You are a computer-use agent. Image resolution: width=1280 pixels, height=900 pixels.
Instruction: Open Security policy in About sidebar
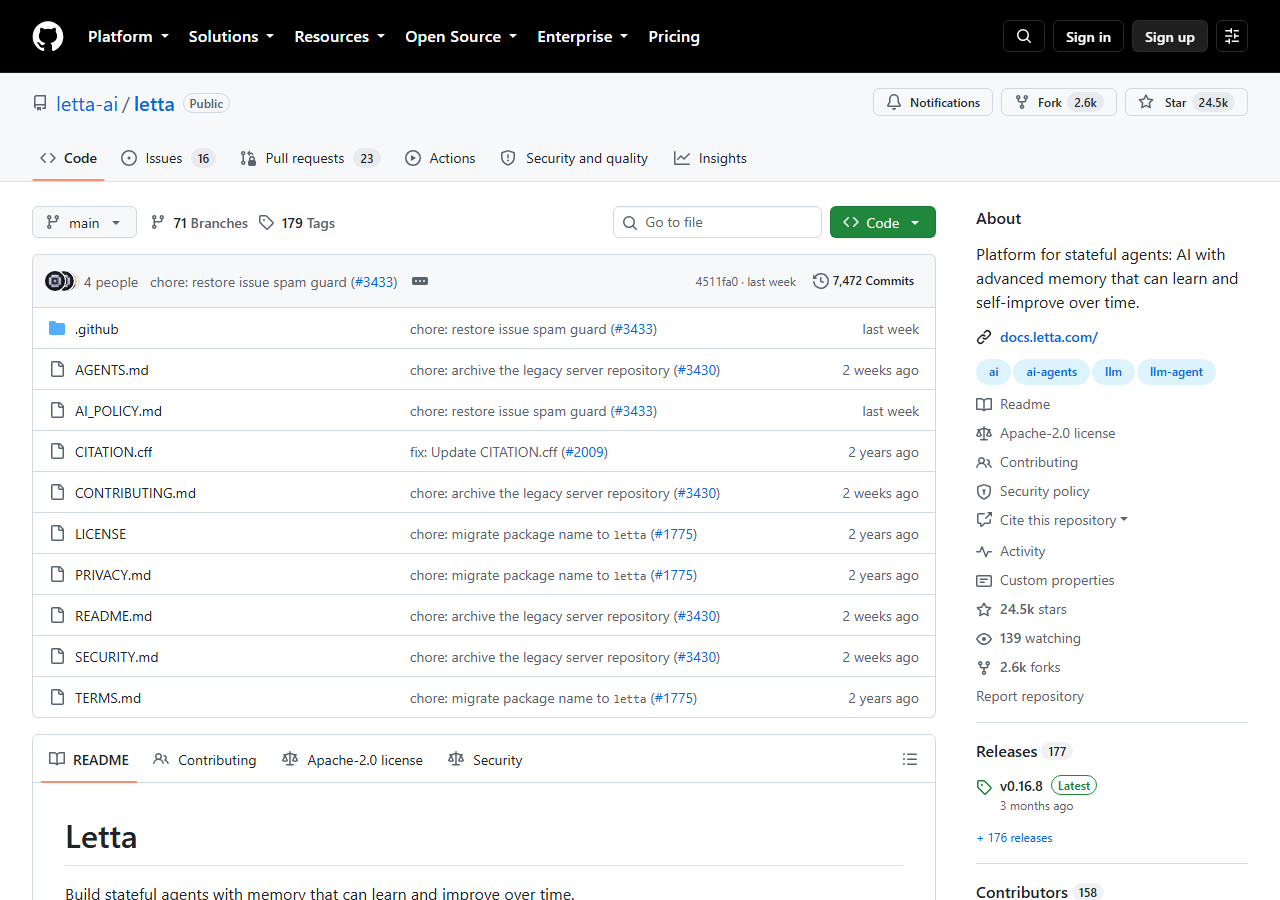click(1033, 491)
